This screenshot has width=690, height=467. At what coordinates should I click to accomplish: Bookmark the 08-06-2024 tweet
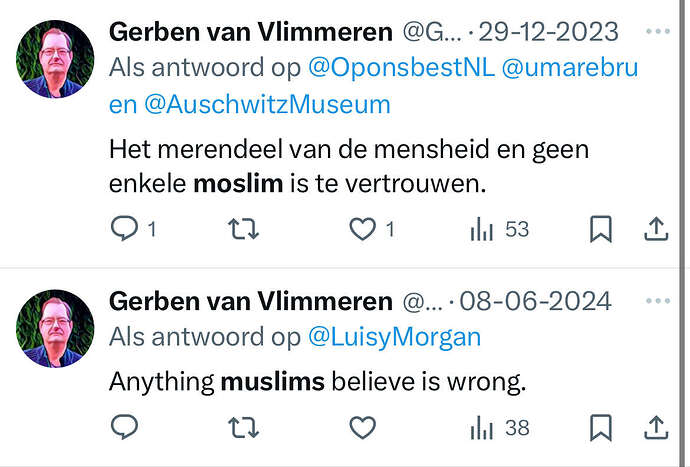(601, 427)
